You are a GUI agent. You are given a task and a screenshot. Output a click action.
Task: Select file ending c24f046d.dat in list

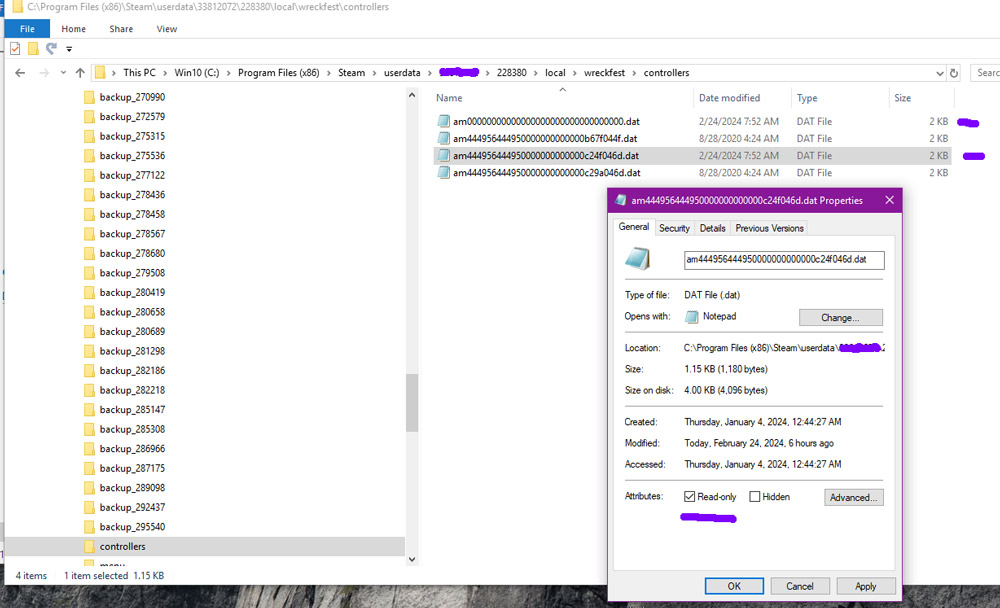546,156
